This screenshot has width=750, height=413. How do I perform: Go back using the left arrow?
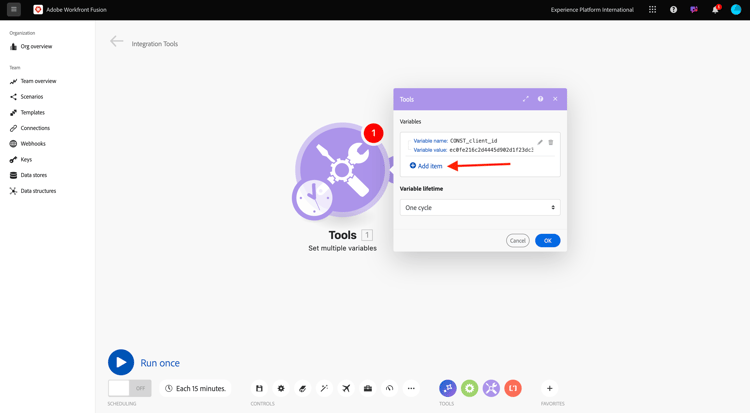coord(116,42)
